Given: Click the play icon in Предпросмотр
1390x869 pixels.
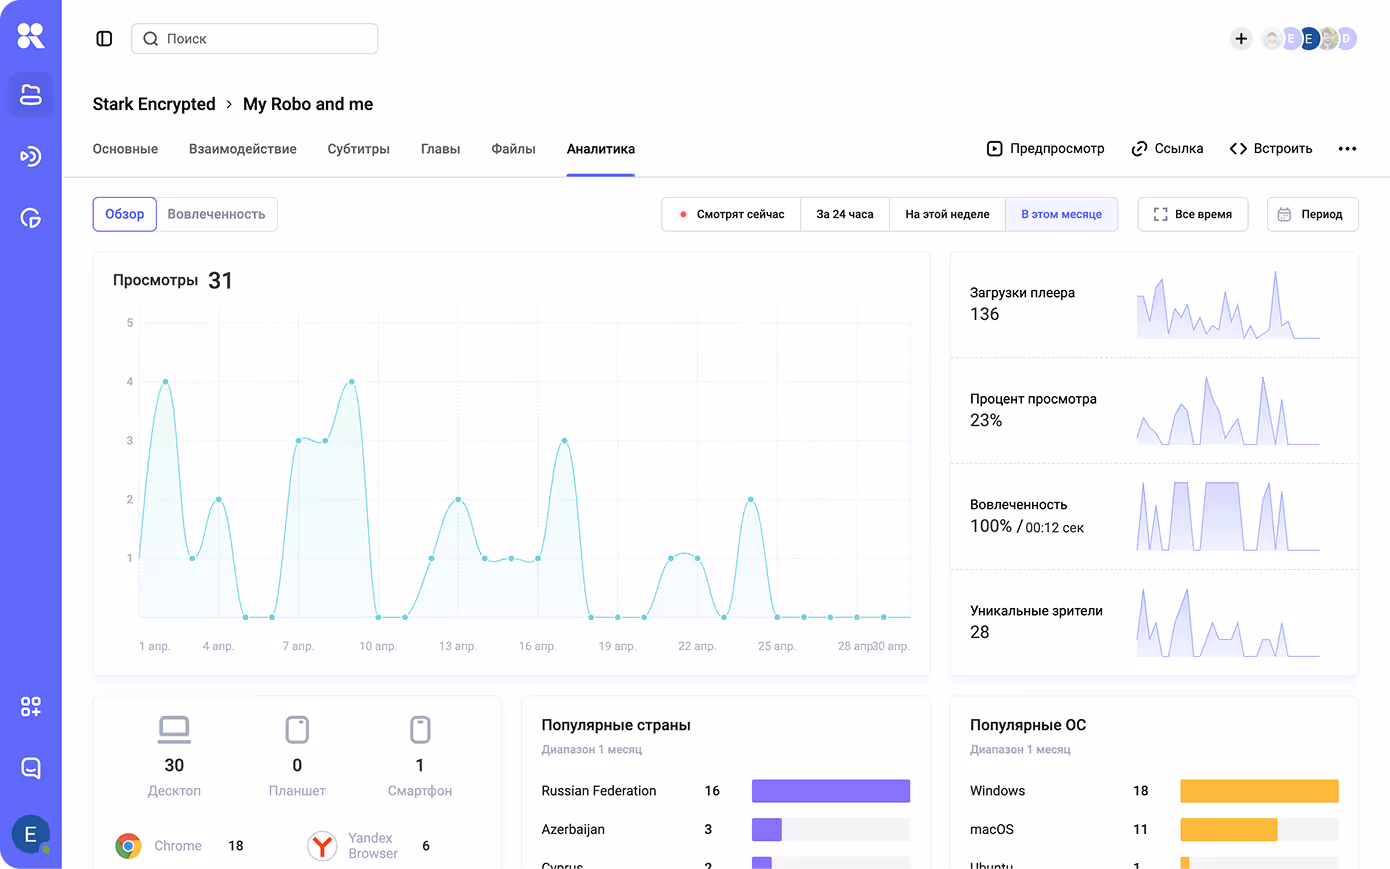Looking at the screenshot, I should click(x=994, y=149).
